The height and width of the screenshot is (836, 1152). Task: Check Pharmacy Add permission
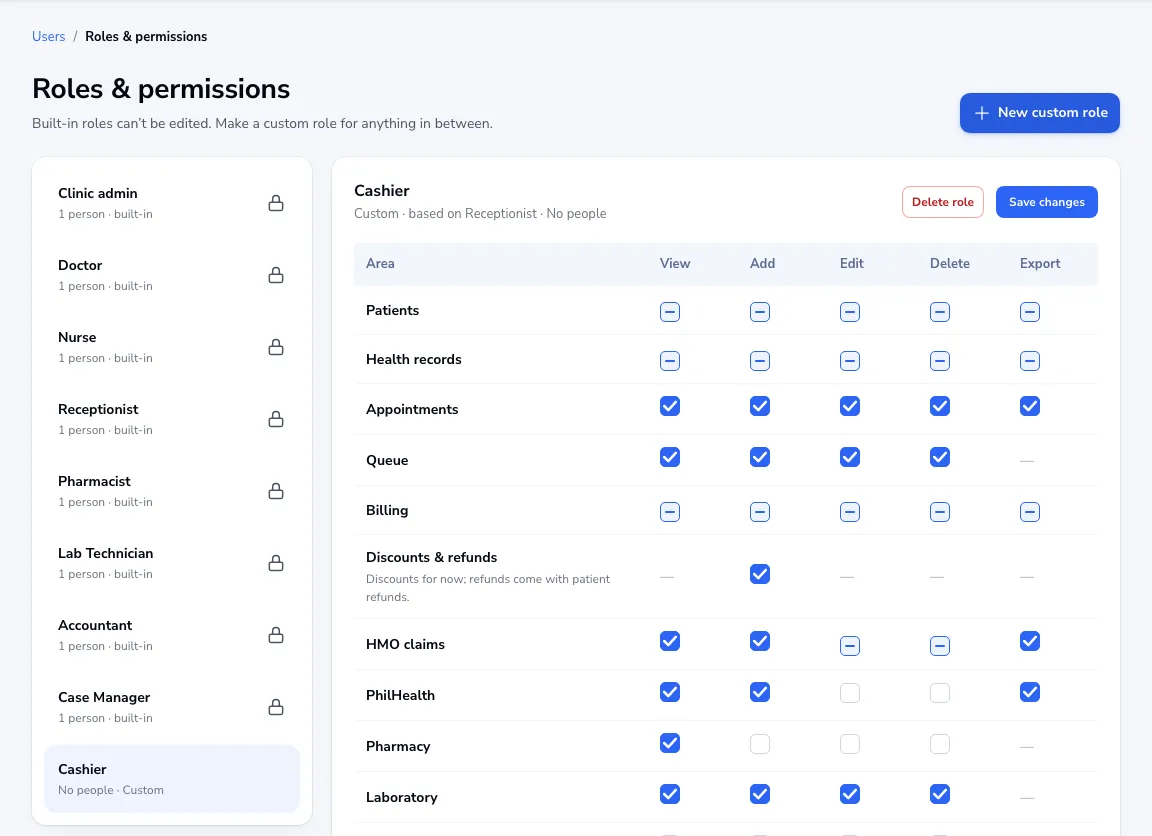(x=760, y=744)
